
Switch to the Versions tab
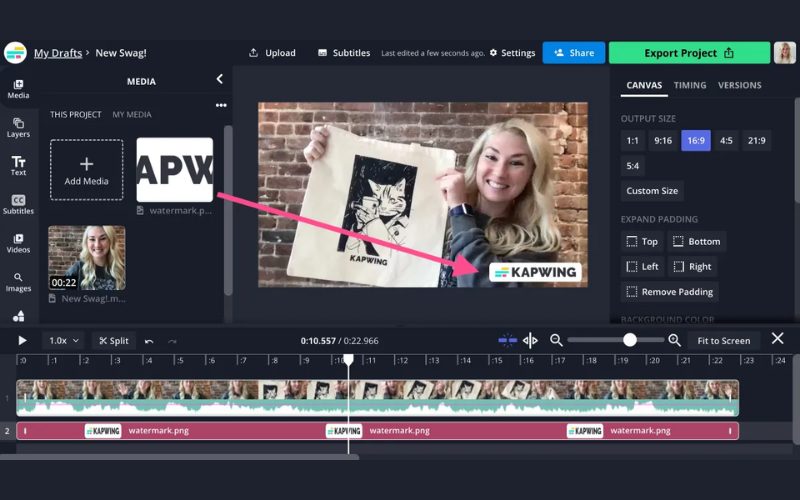point(739,85)
